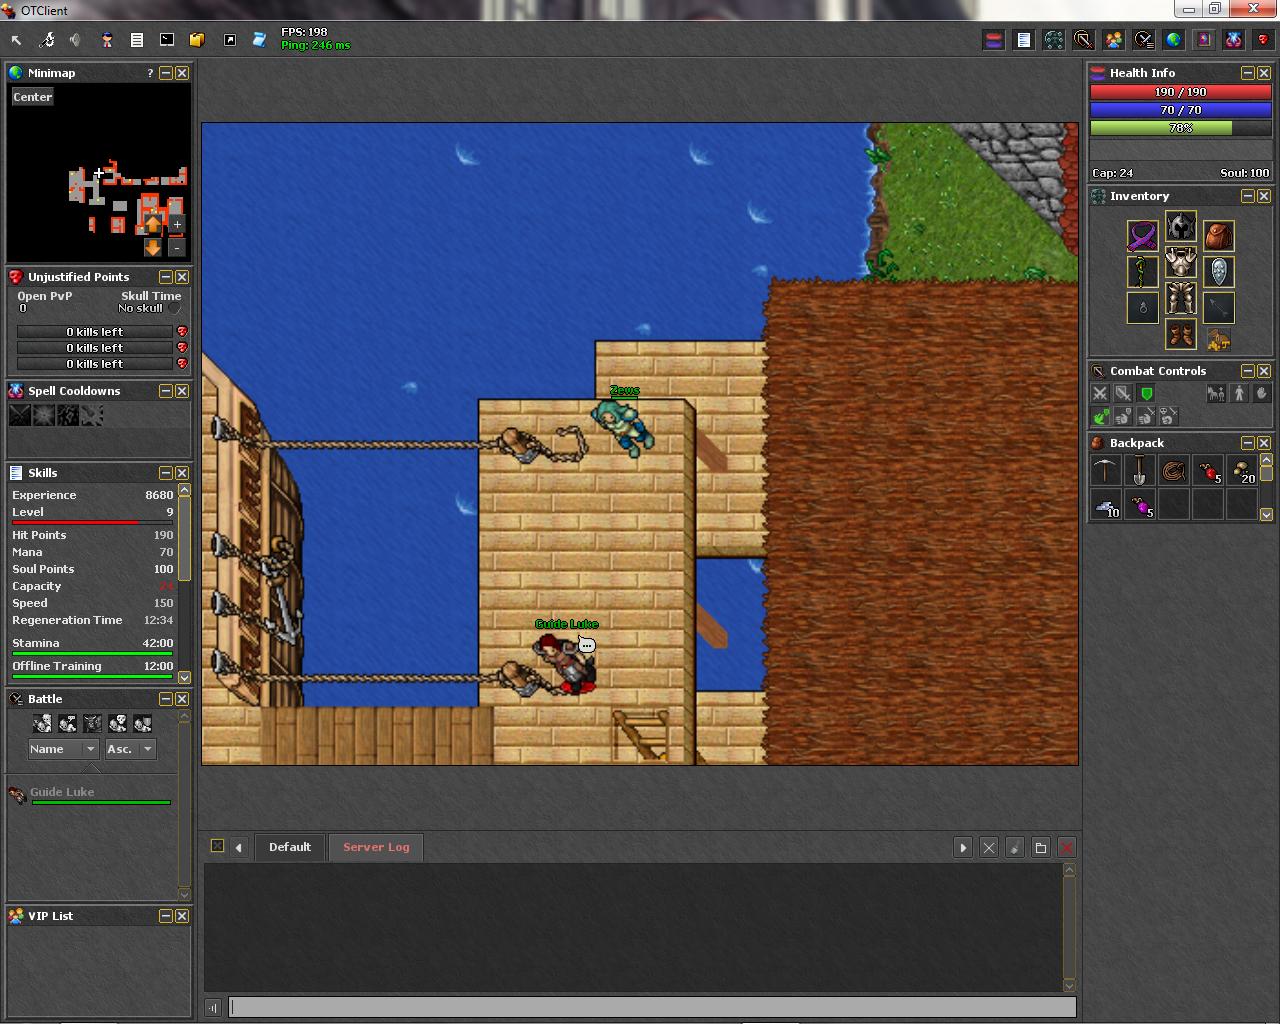Go one floor down on minimap
Image resolution: width=1280 pixels, height=1024 pixels.
[x=153, y=246]
